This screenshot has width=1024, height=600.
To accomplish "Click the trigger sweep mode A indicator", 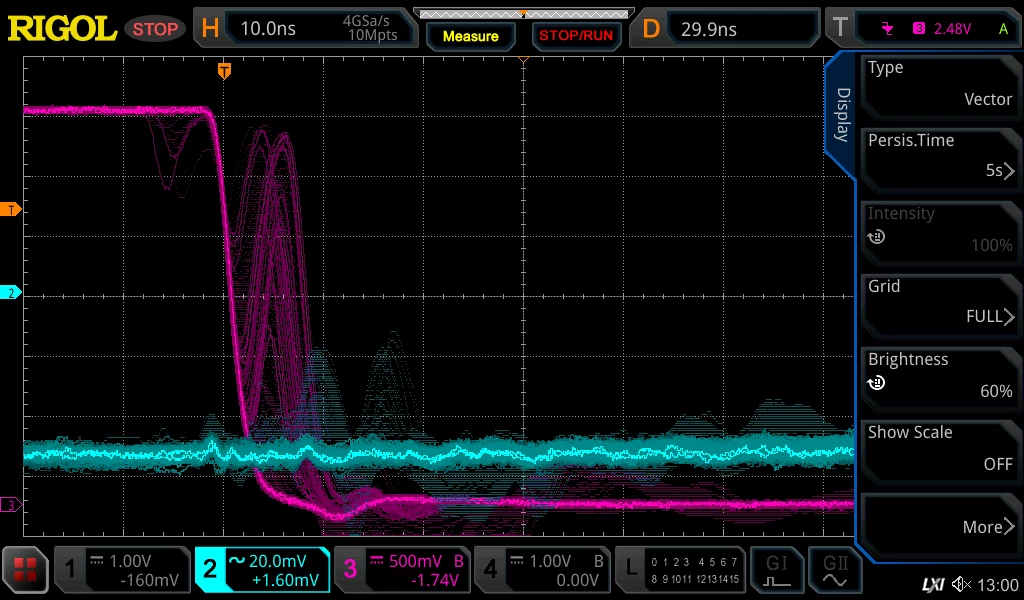I will 1003,29.
